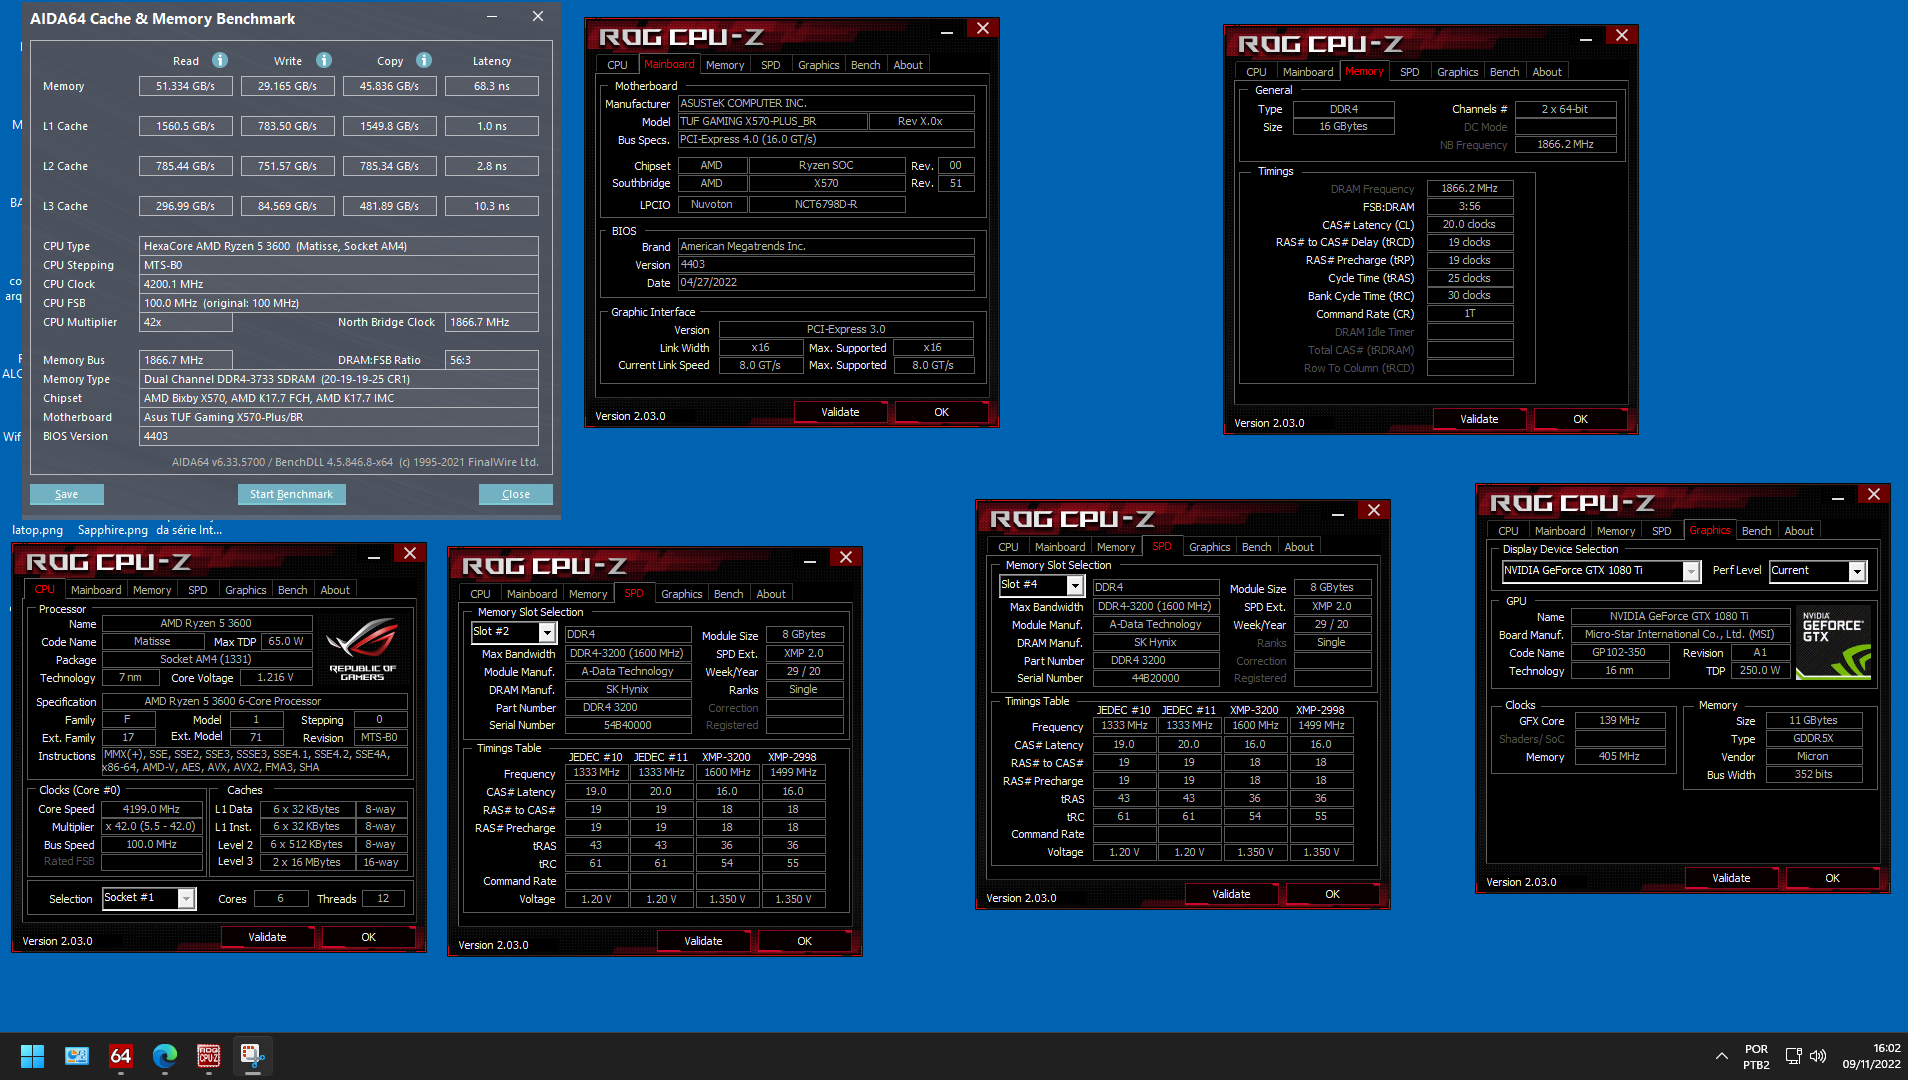This screenshot has height=1080, width=1908.
Task: Open the ROG CPU-Z taskbar icon
Action: [x=209, y=1055]
